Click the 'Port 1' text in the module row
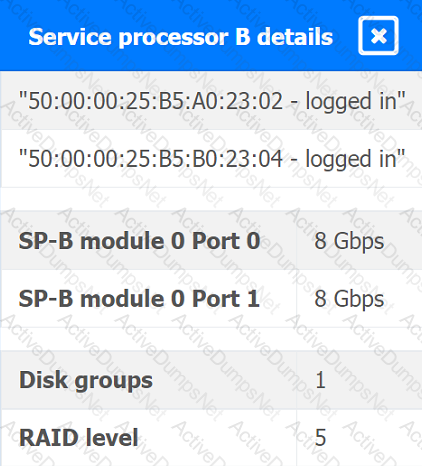The image size is (422, 466). pyautogui.click(x=226, y=298)
